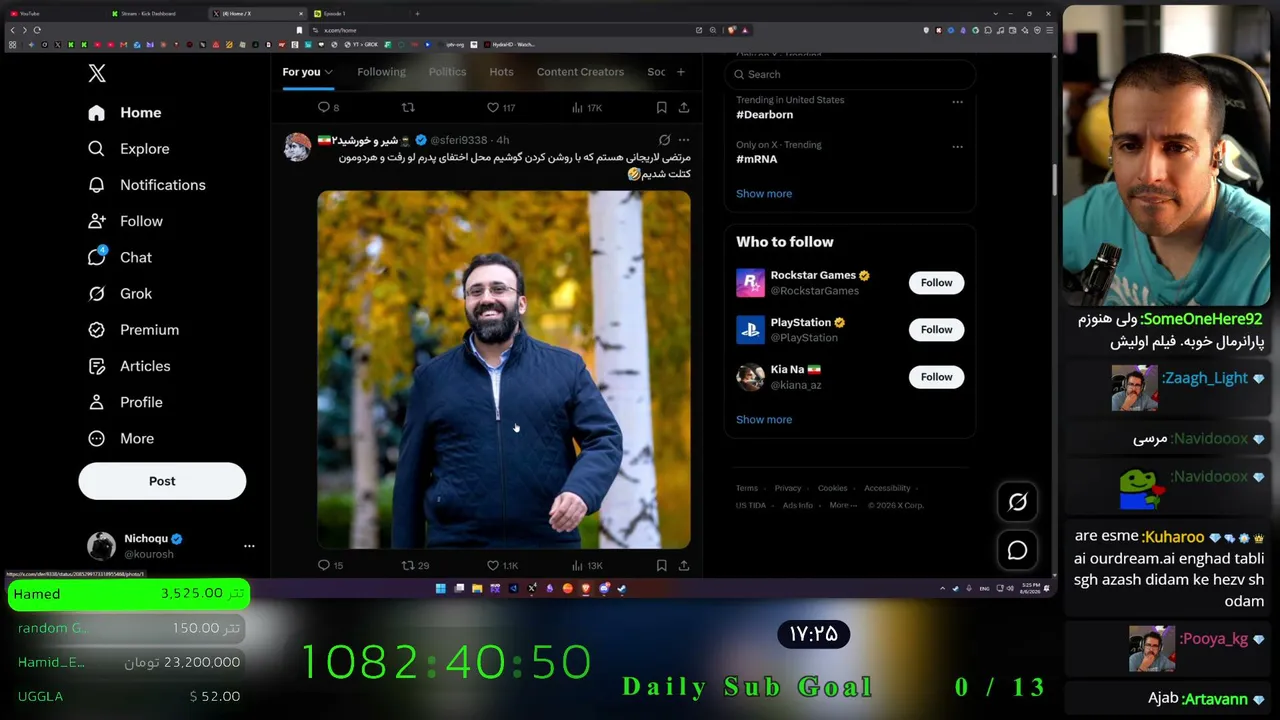Open the #mRNA trending topic

pyautogui.click(x=756, y=159)
